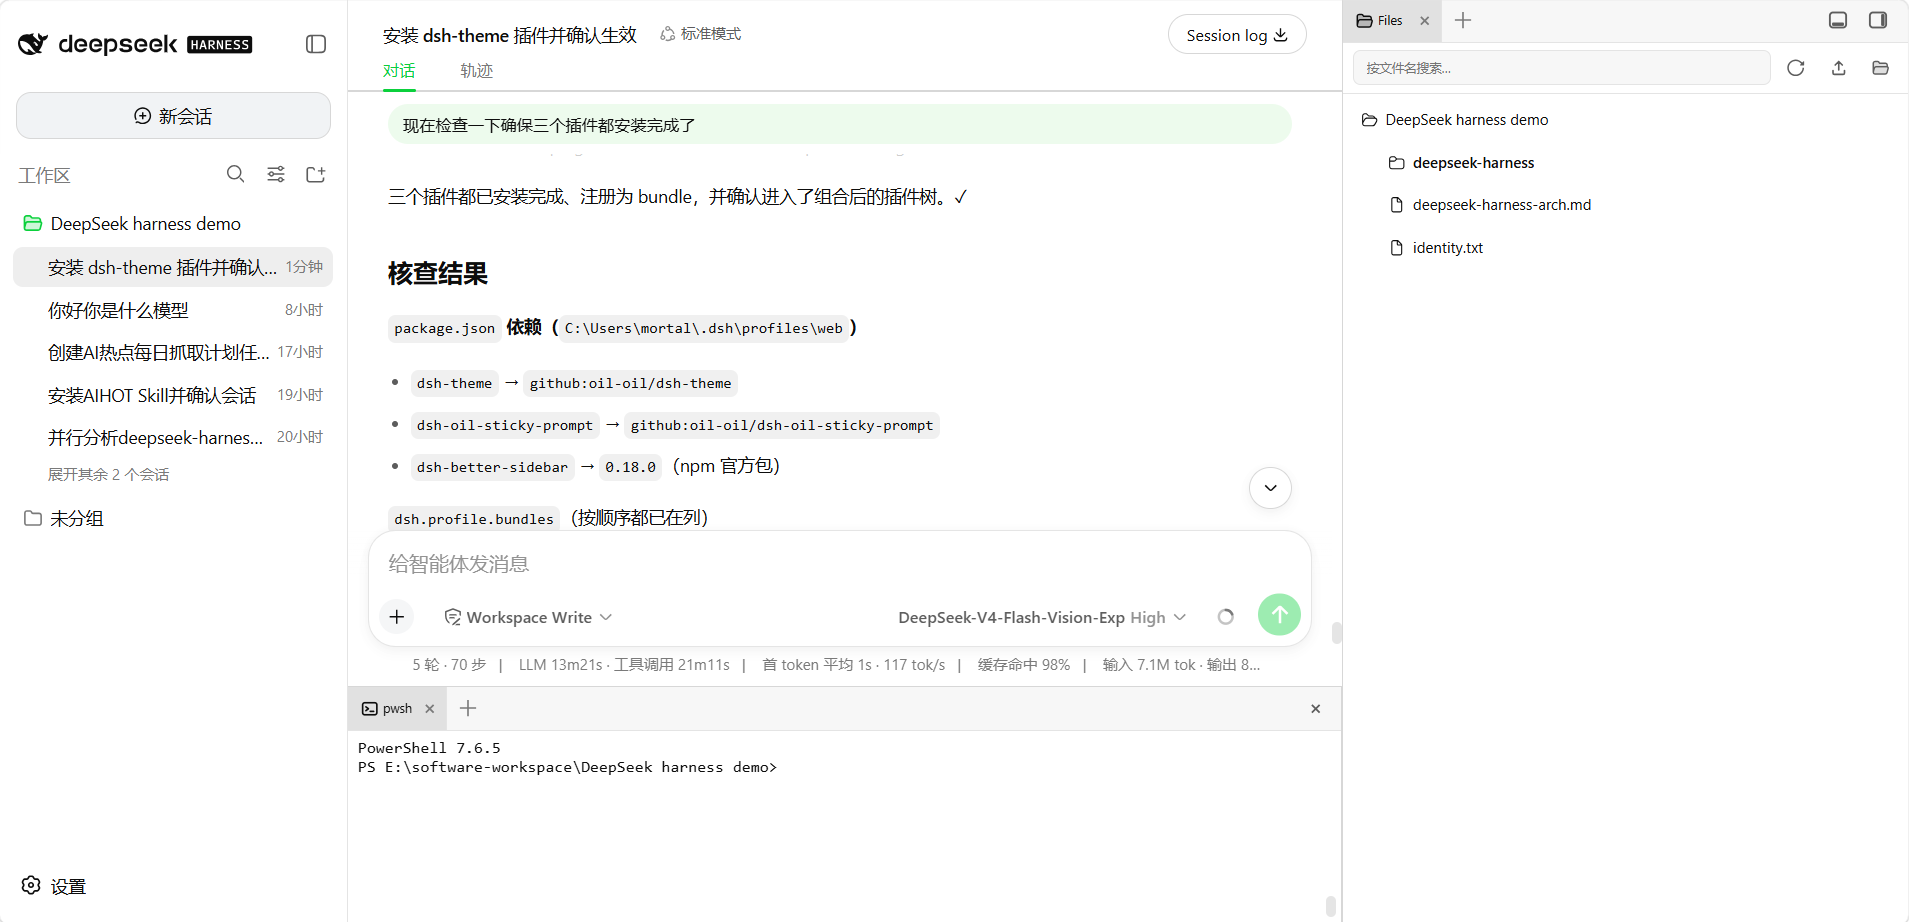Open folder with folder icon in Files toolbar
Screen dimensions: 1909x922
tap(1880, 68)
